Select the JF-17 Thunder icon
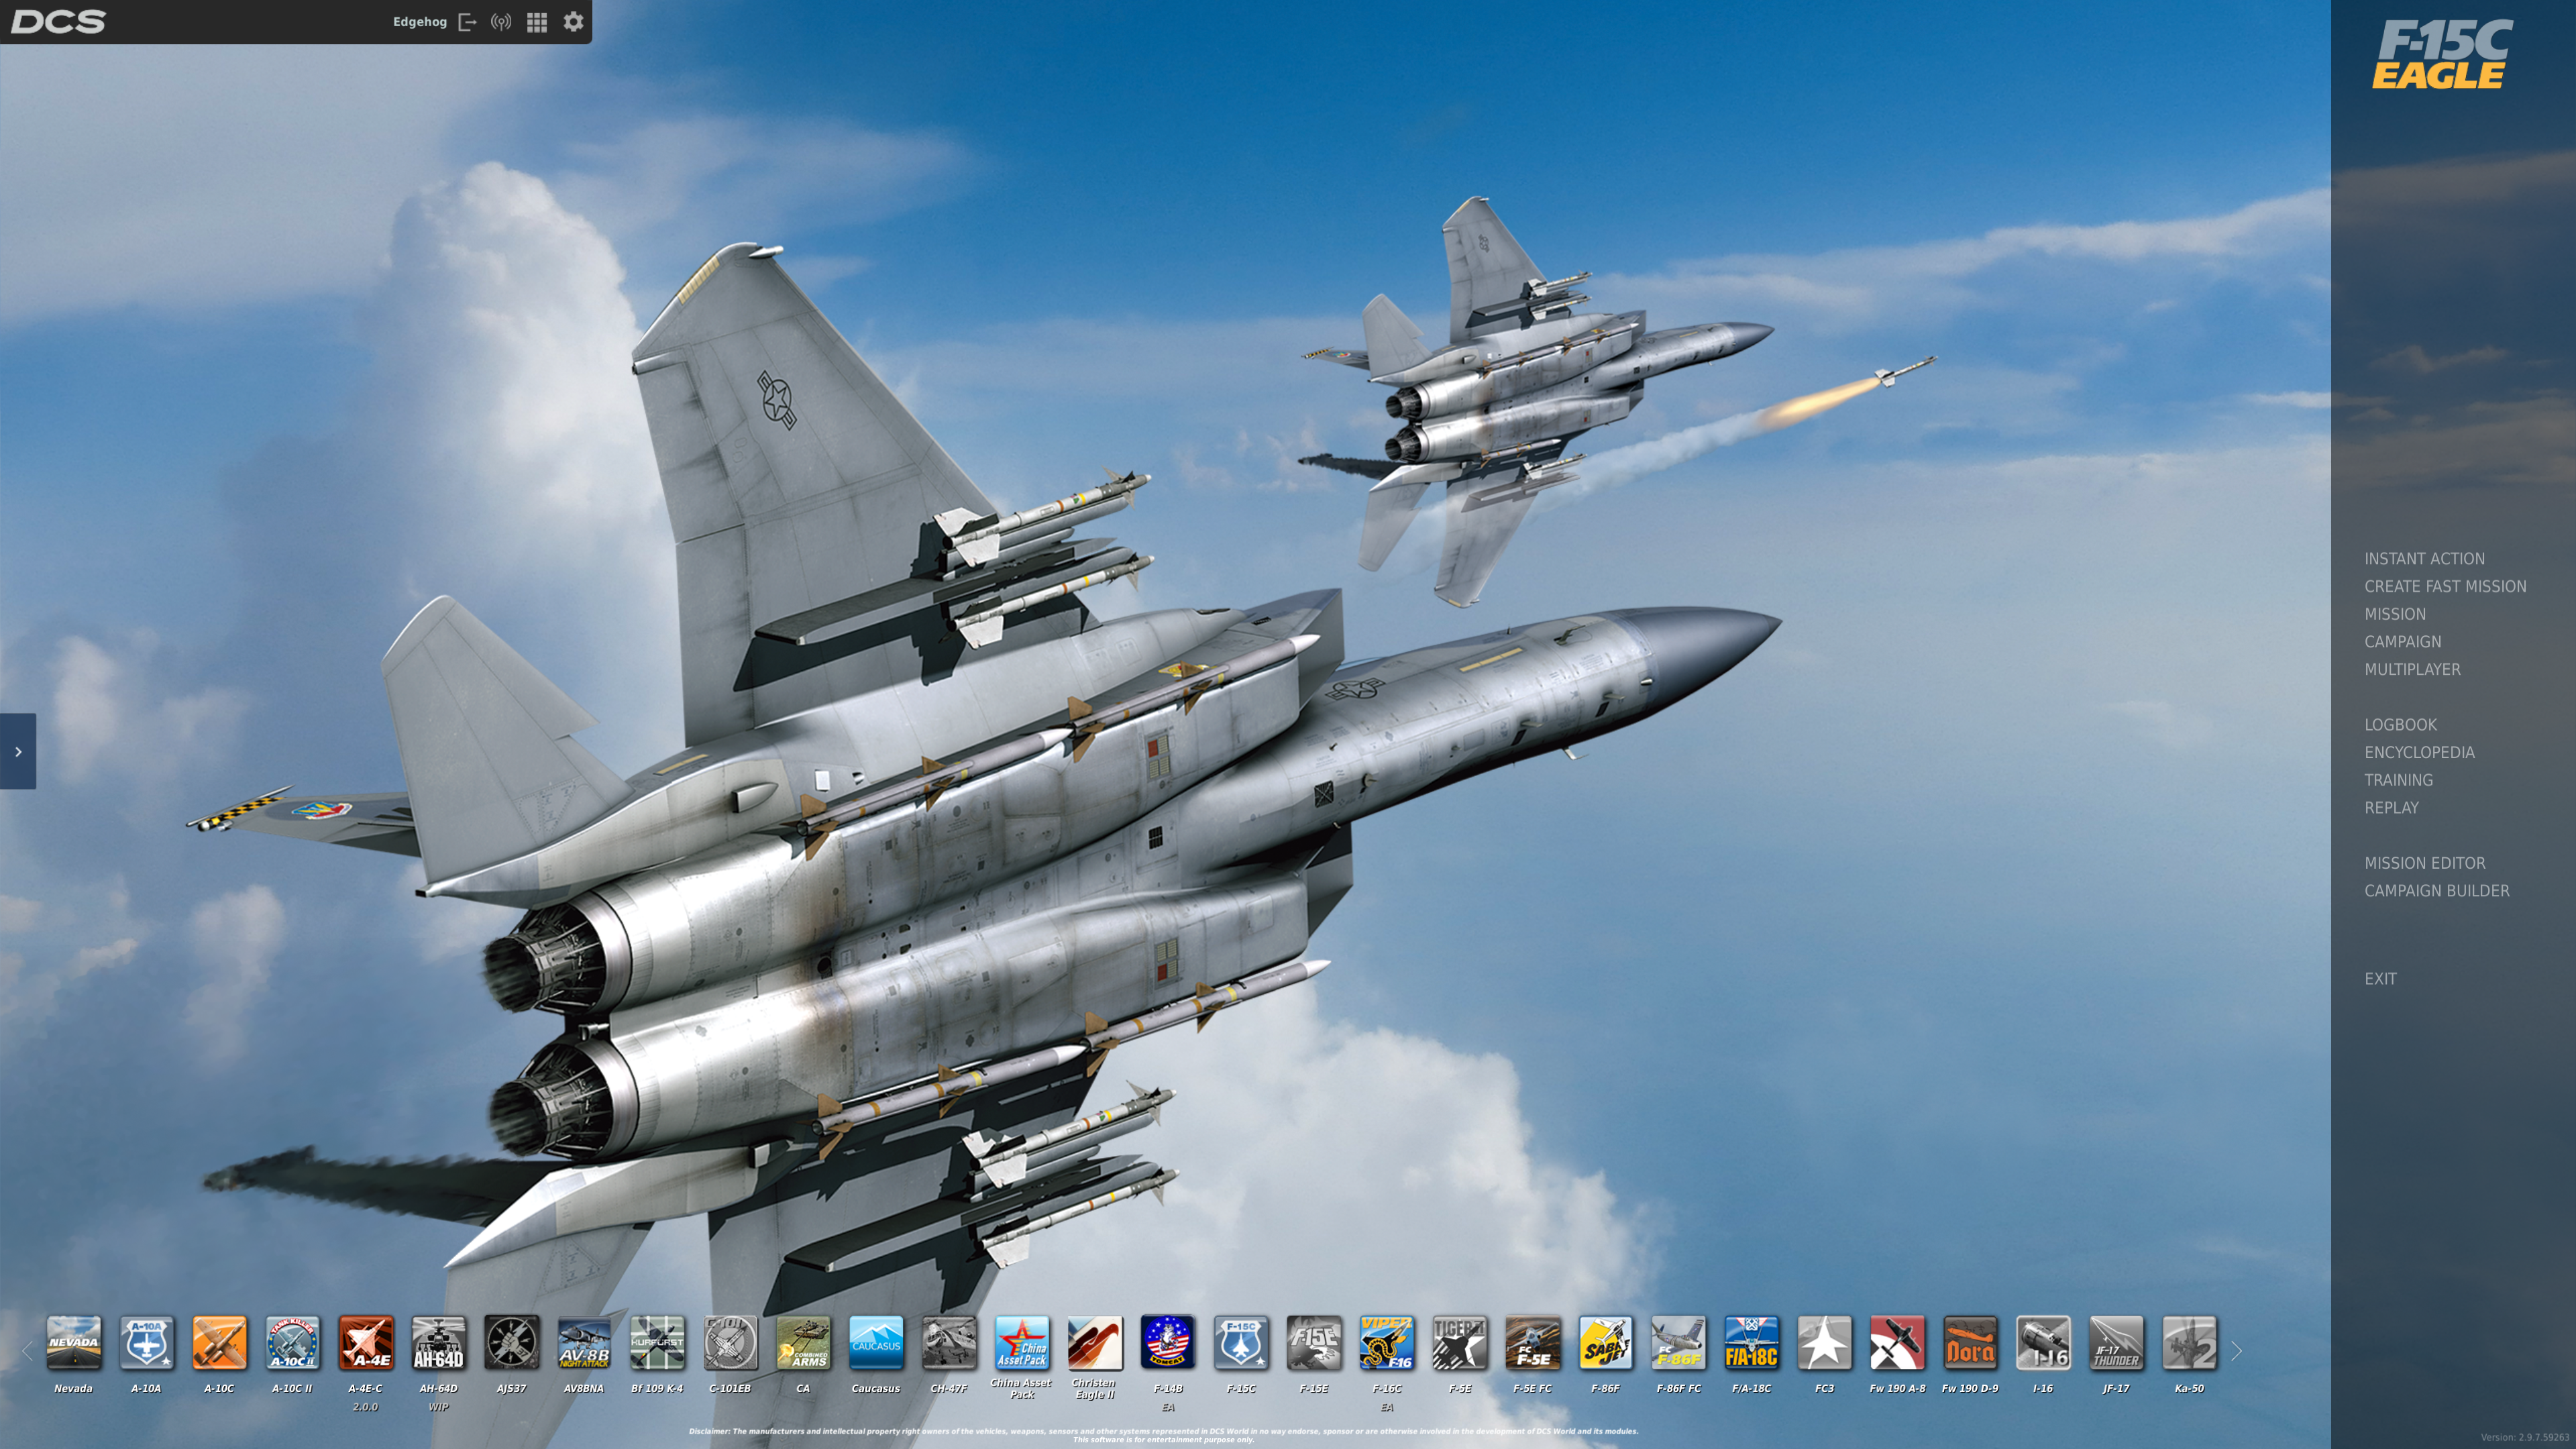Viewport: 2576px width, 1449px height. click(2117, 1342)
